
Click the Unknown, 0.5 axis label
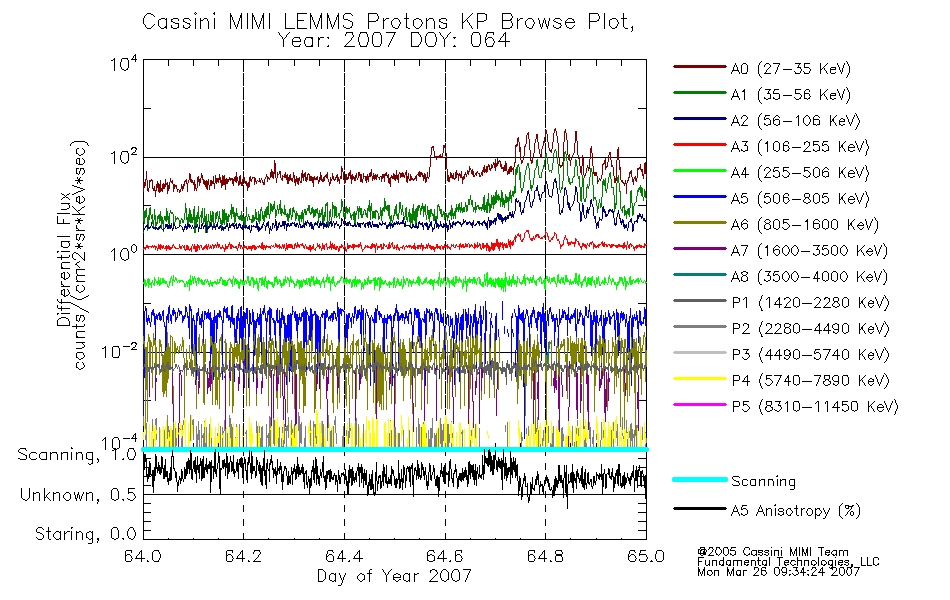coord(78,495)
